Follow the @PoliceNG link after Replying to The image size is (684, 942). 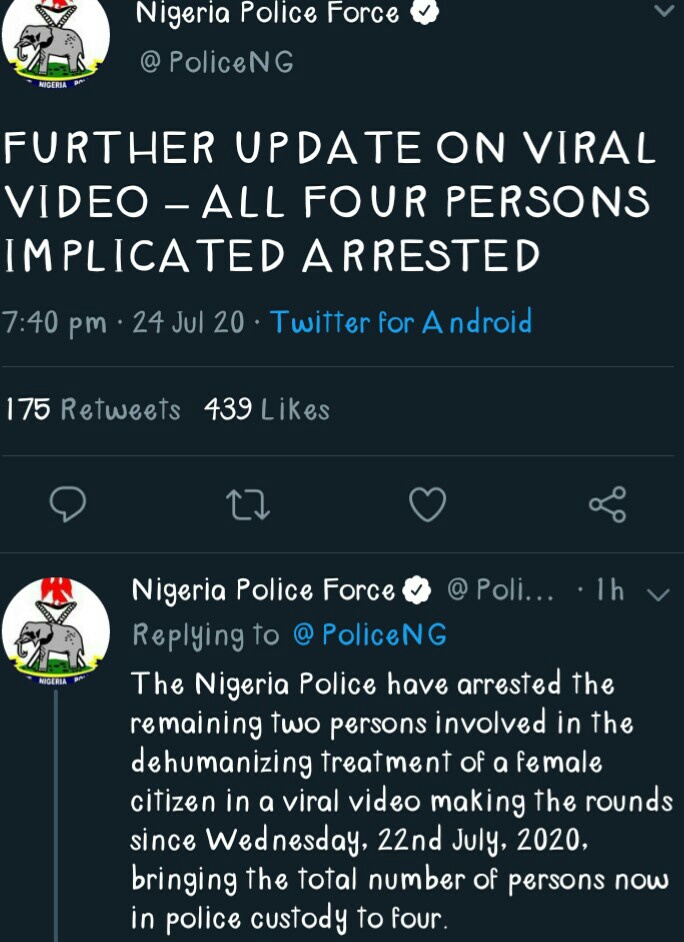(x=369, y=635)
